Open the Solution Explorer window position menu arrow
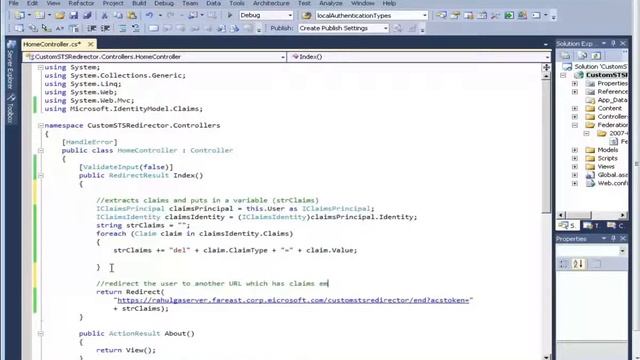 click(604, 43)
